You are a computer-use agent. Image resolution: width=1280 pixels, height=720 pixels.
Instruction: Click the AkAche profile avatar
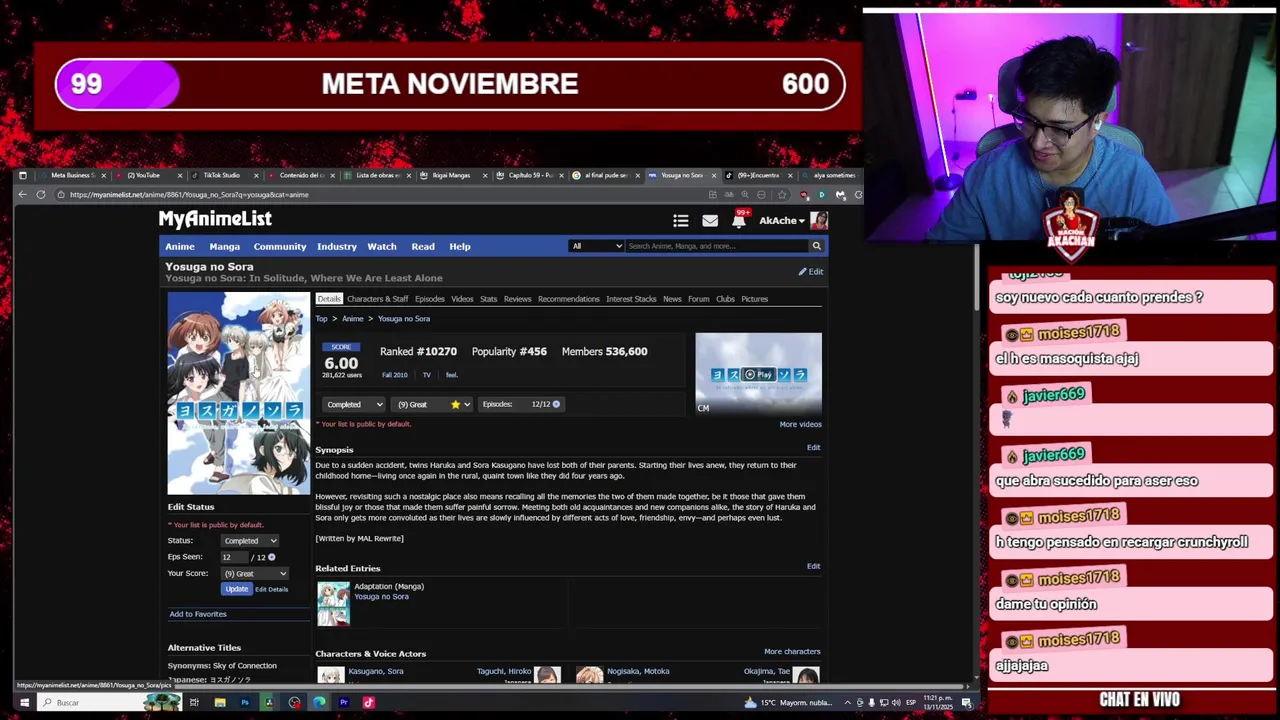point(819,220)
